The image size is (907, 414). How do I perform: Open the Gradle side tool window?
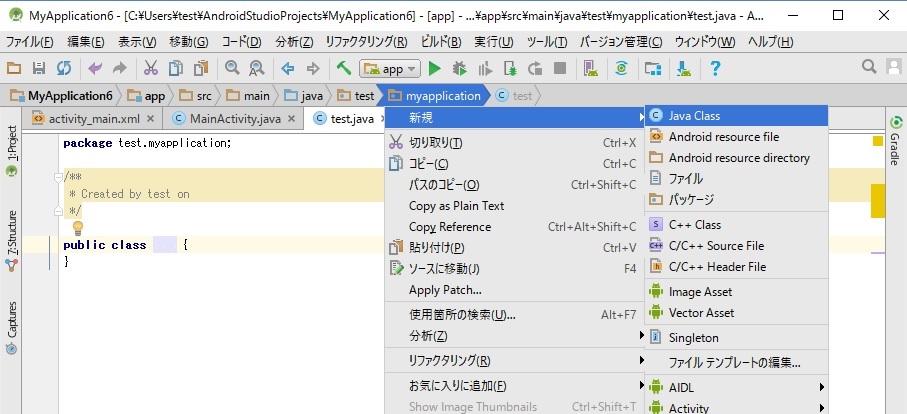(x=895, y=141)
